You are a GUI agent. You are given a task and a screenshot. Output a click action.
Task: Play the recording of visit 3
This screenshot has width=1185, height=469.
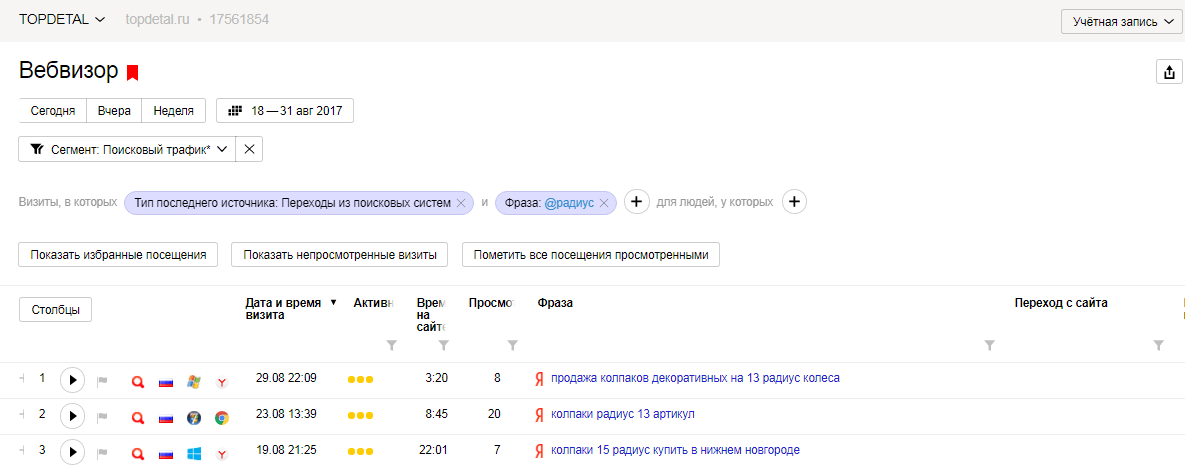click(x=72, y=452)
